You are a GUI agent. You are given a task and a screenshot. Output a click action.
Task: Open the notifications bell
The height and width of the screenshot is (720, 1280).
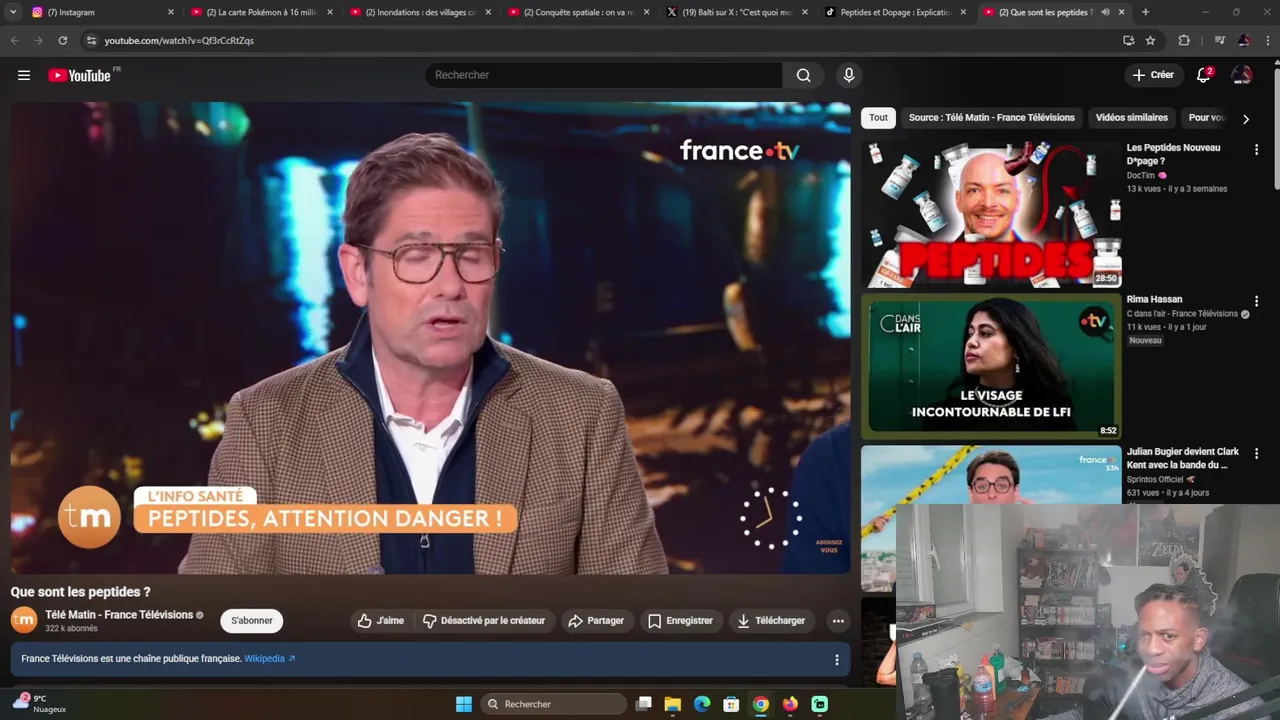pos(1203,75)
